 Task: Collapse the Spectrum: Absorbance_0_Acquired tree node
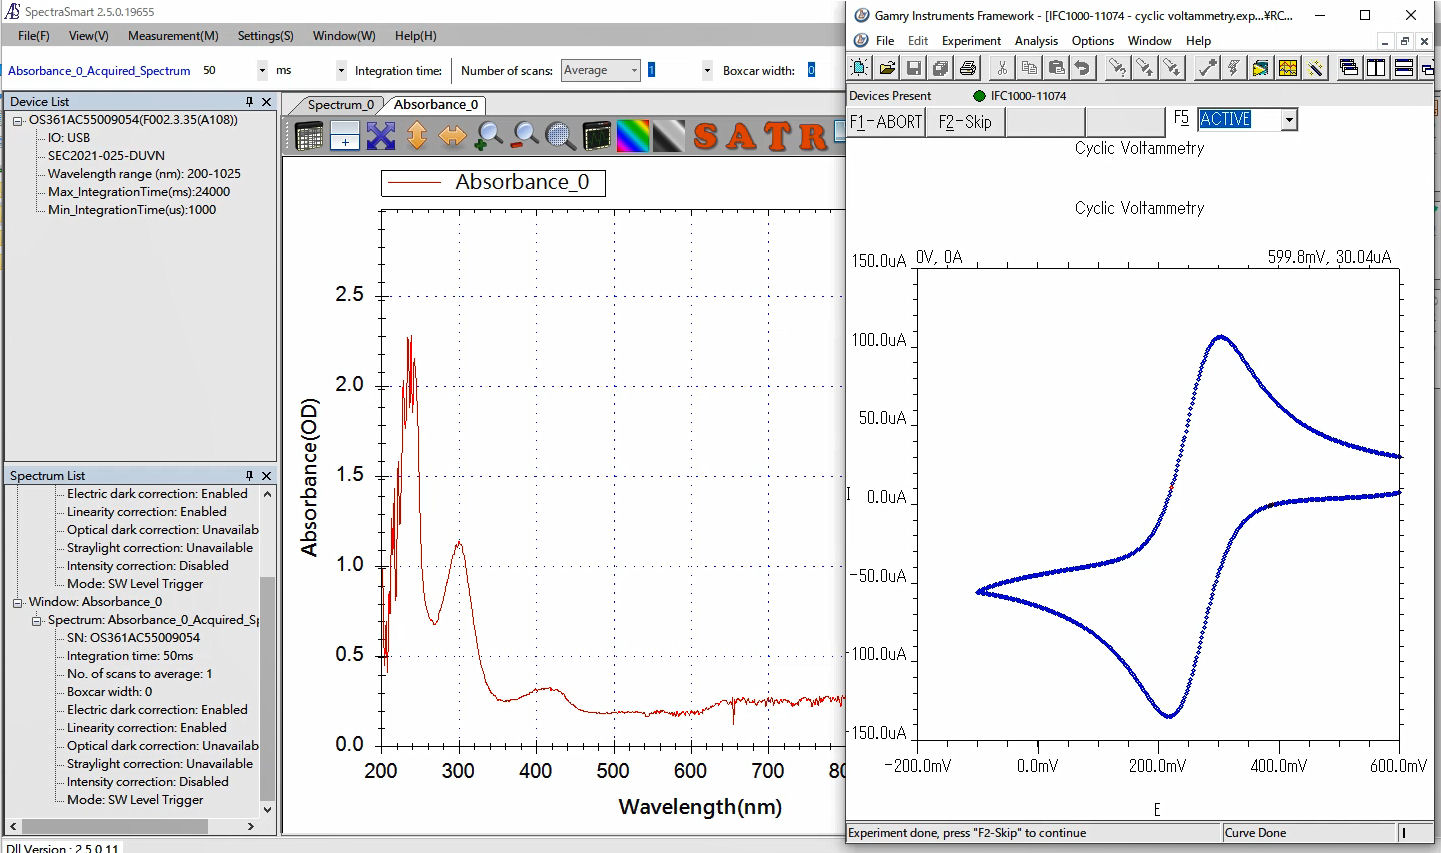point(37,621)
